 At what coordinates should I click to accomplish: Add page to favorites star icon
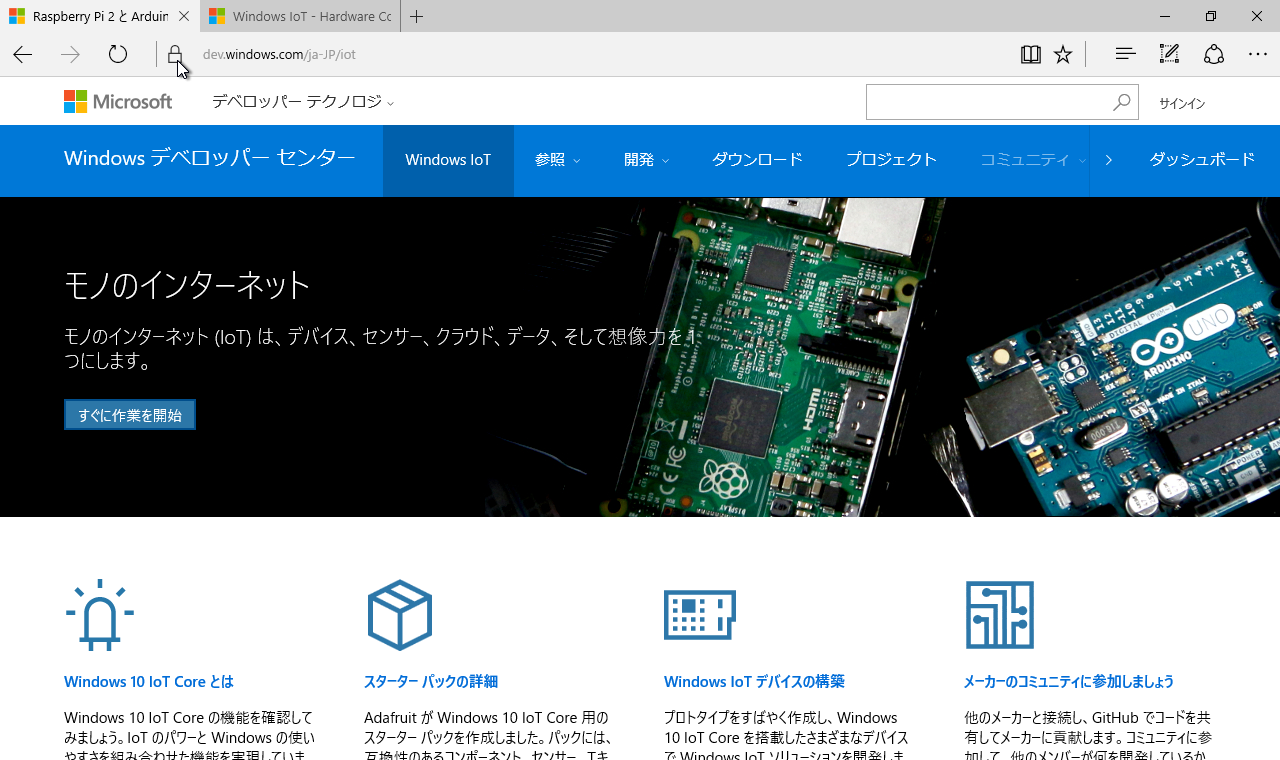coord(1063,54)
